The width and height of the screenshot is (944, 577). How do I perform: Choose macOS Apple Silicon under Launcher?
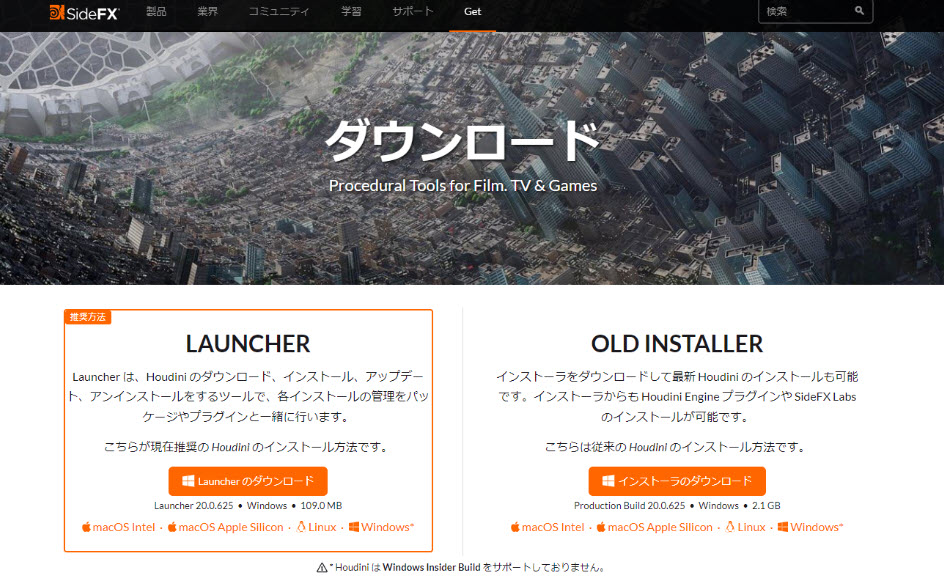pos(225,527)
